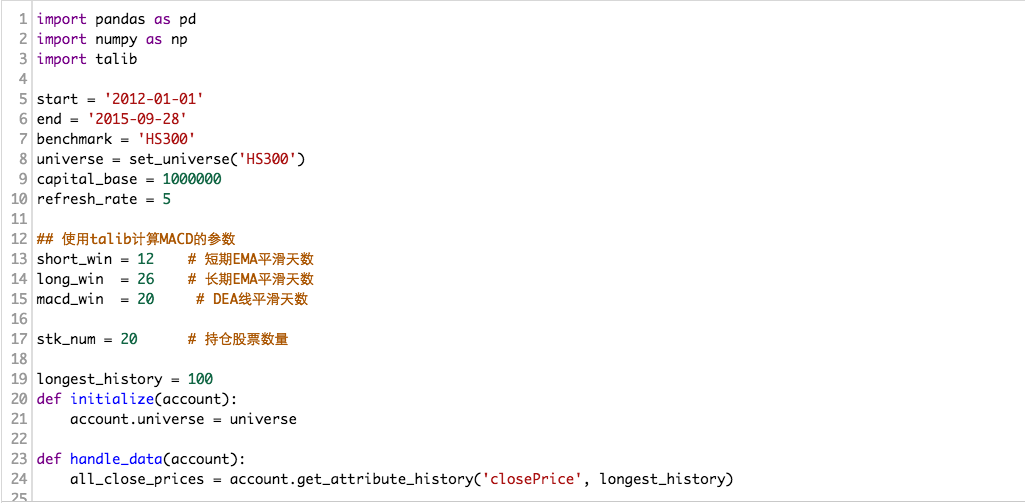Click line number 1 in the gutter
The width and height of the screenshot is (1025, 503).
coord(22,19)
